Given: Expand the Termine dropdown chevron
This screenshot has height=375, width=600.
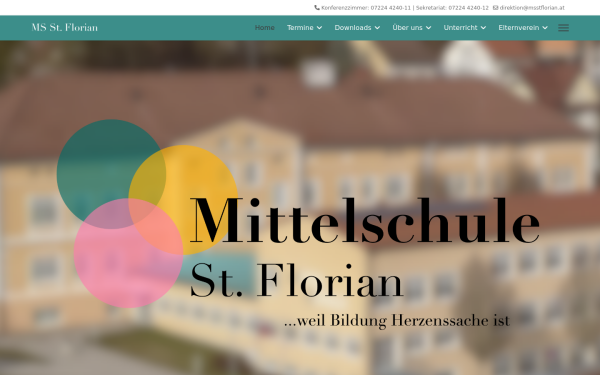Looking at the screenshot, I should pyautogui.click(x=319, y=28).
